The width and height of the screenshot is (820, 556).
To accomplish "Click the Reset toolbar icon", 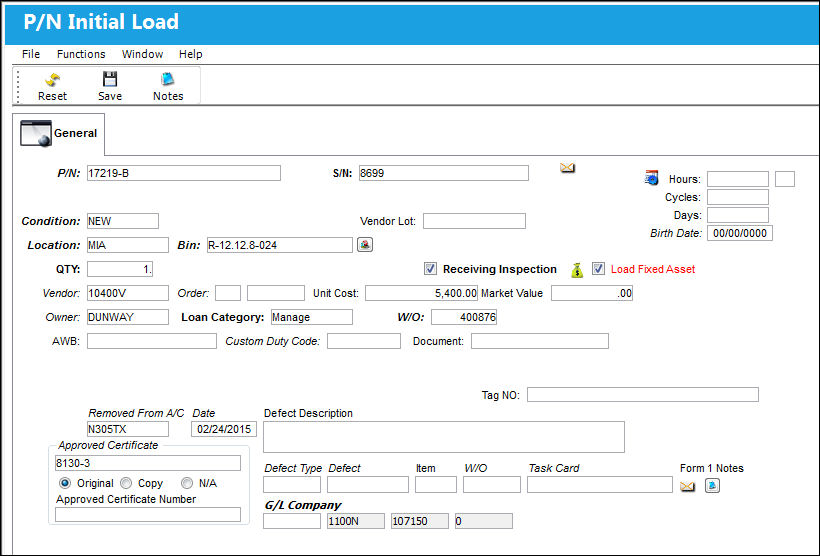I will pyautogui.click(x=52, y=80).
